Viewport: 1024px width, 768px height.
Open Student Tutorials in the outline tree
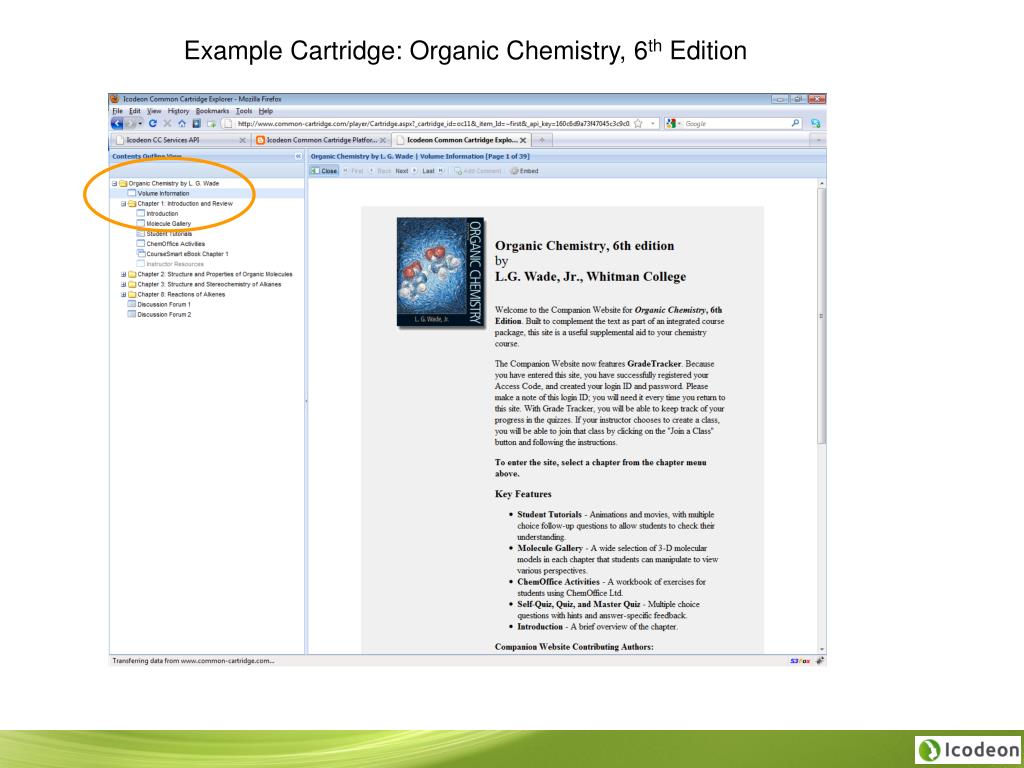(x=169, y=234)
